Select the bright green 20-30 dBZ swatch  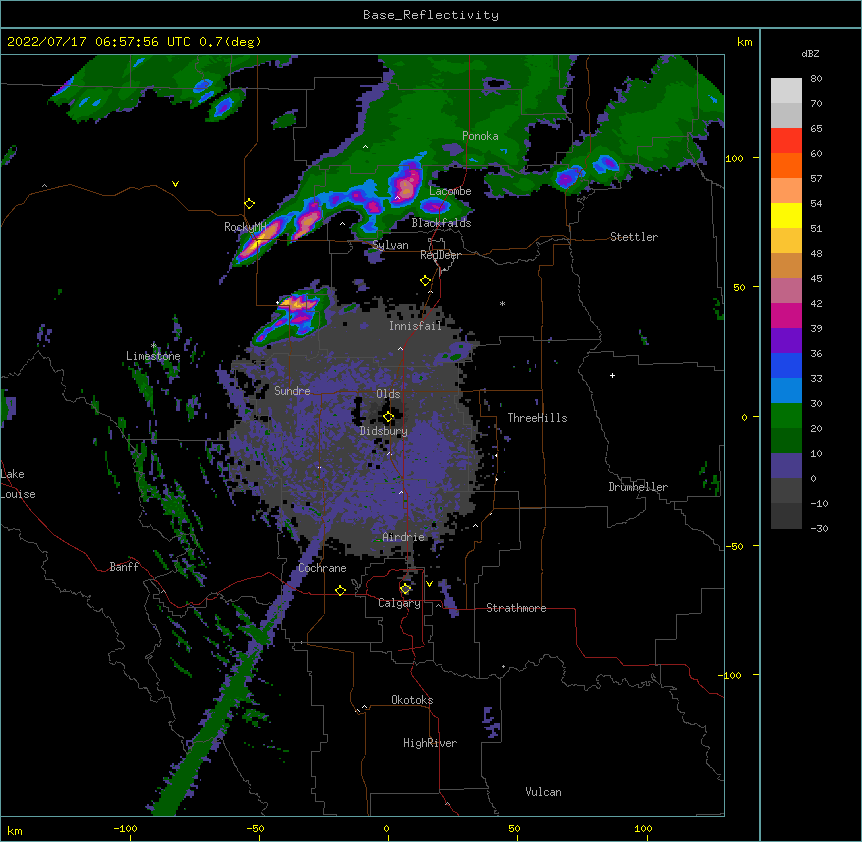[x=786, y=416]
